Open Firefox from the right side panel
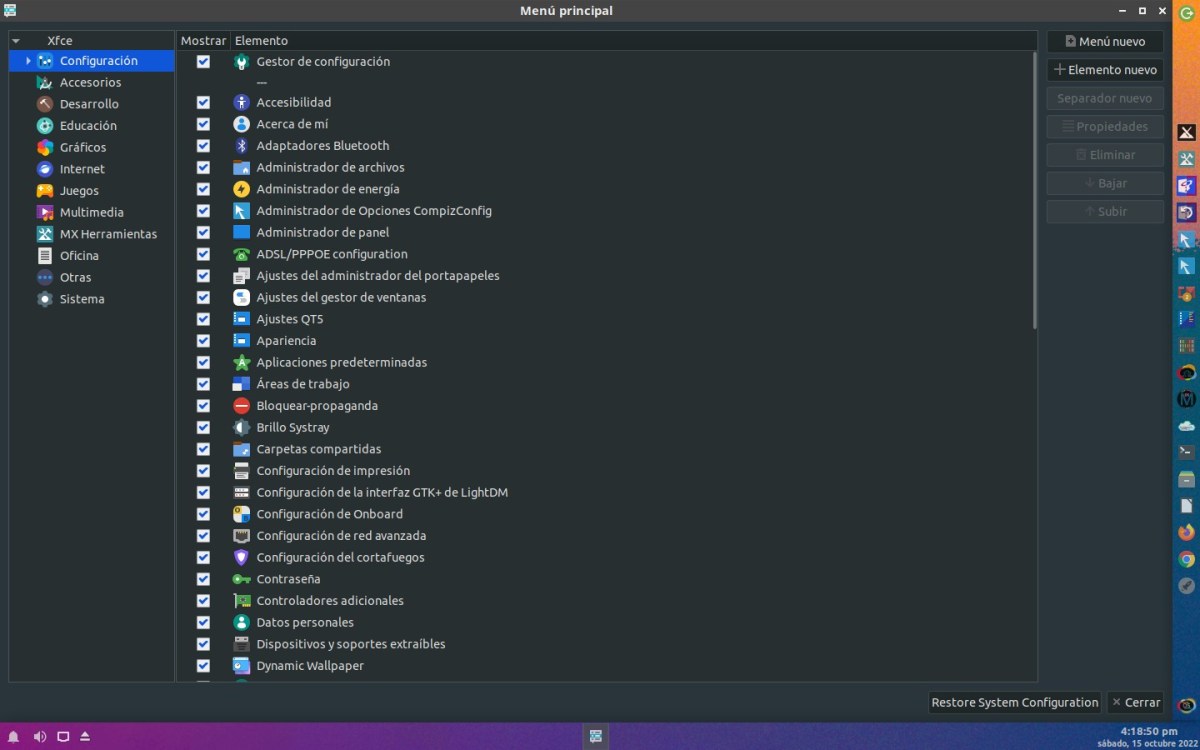Image resolution: width=1200 pixels, height=750 pixels. (1186, 532)
